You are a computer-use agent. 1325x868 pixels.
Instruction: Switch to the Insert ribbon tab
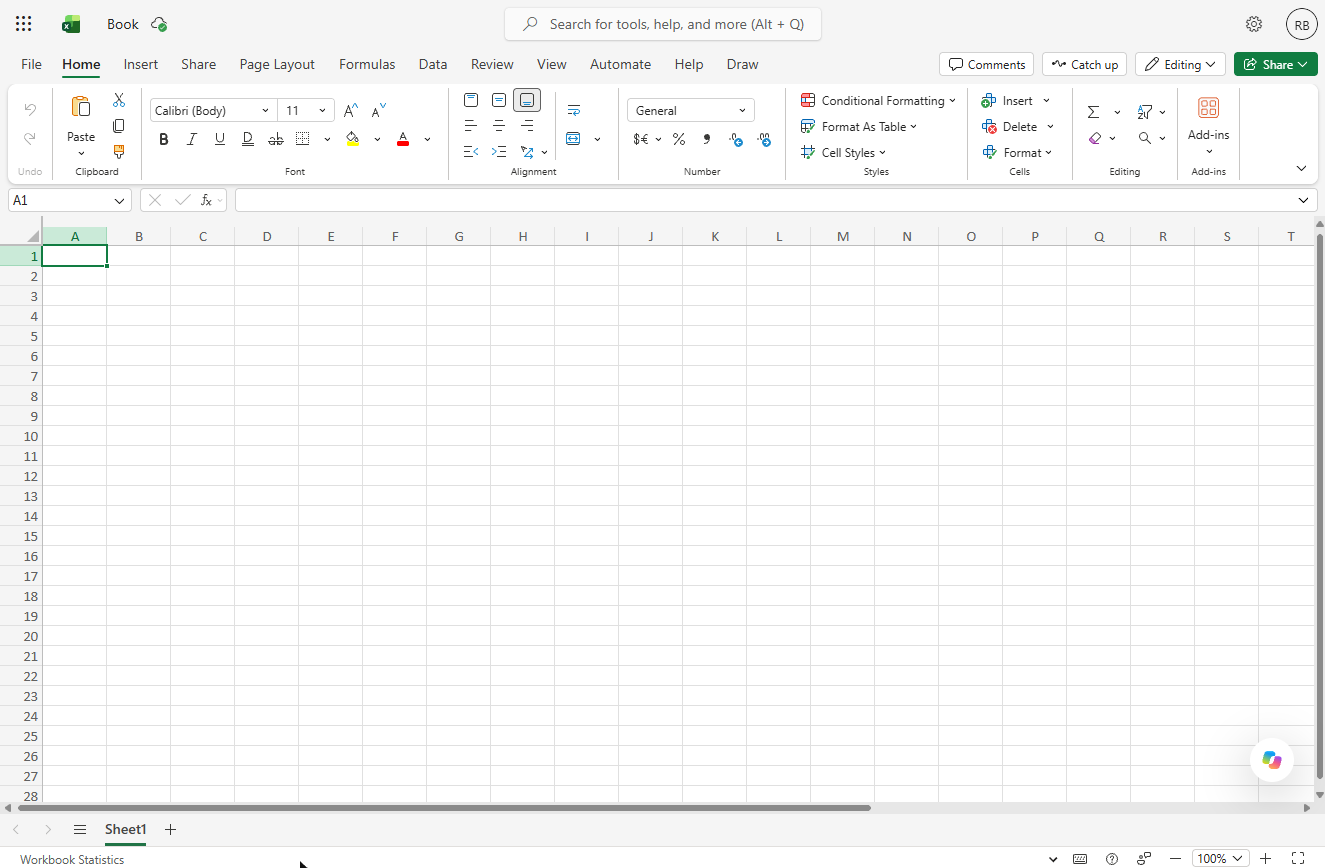point(141,64)
